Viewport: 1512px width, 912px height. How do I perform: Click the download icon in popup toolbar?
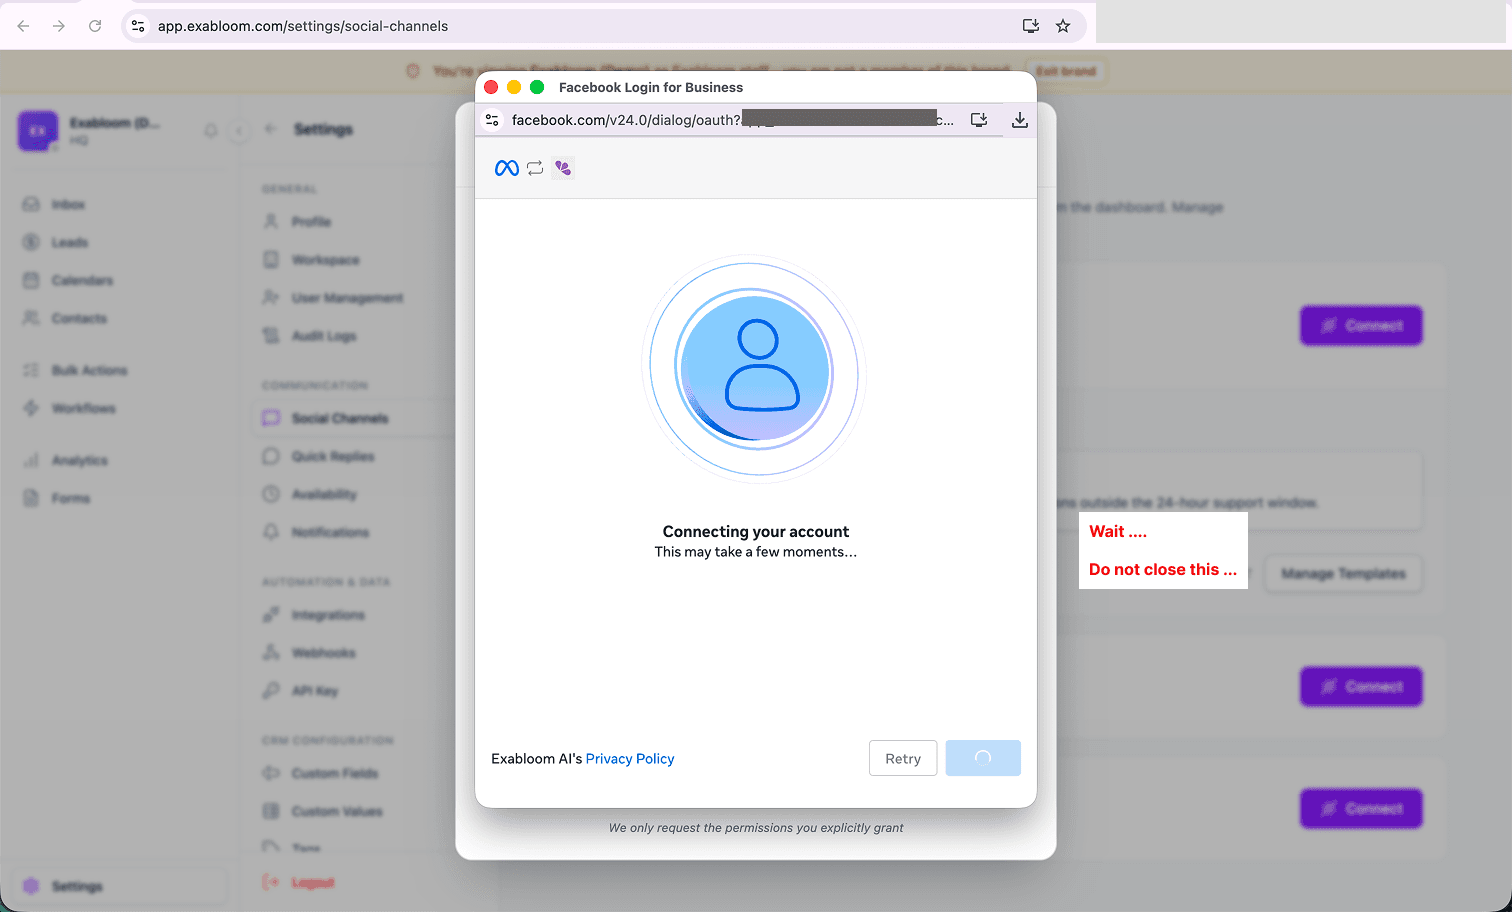[1020, 120]
